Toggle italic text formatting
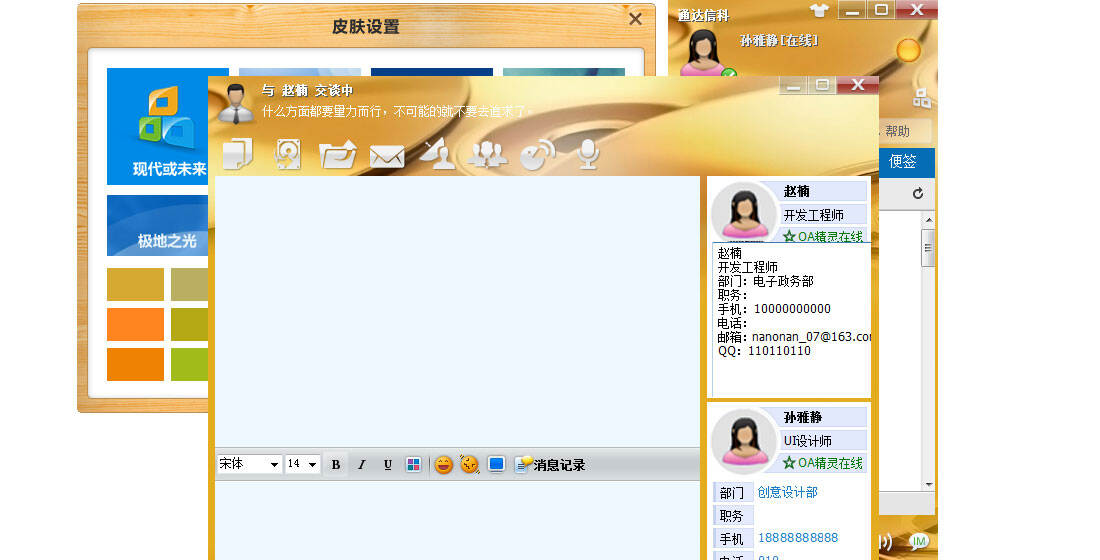Screen dimensions: 1100x560 [362, 464]
